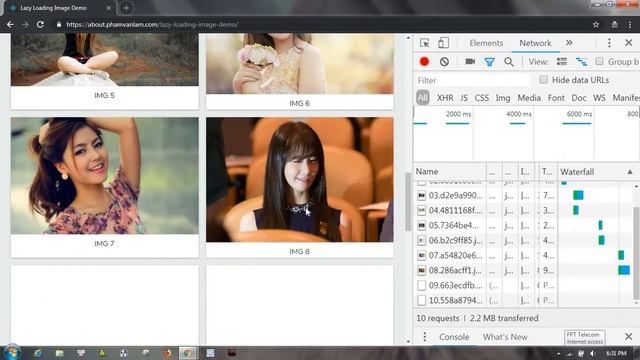Bookmark this page with the star icon
Image resolution: width=640 pixels, height=360 pixels.
(x=596, y=24)
